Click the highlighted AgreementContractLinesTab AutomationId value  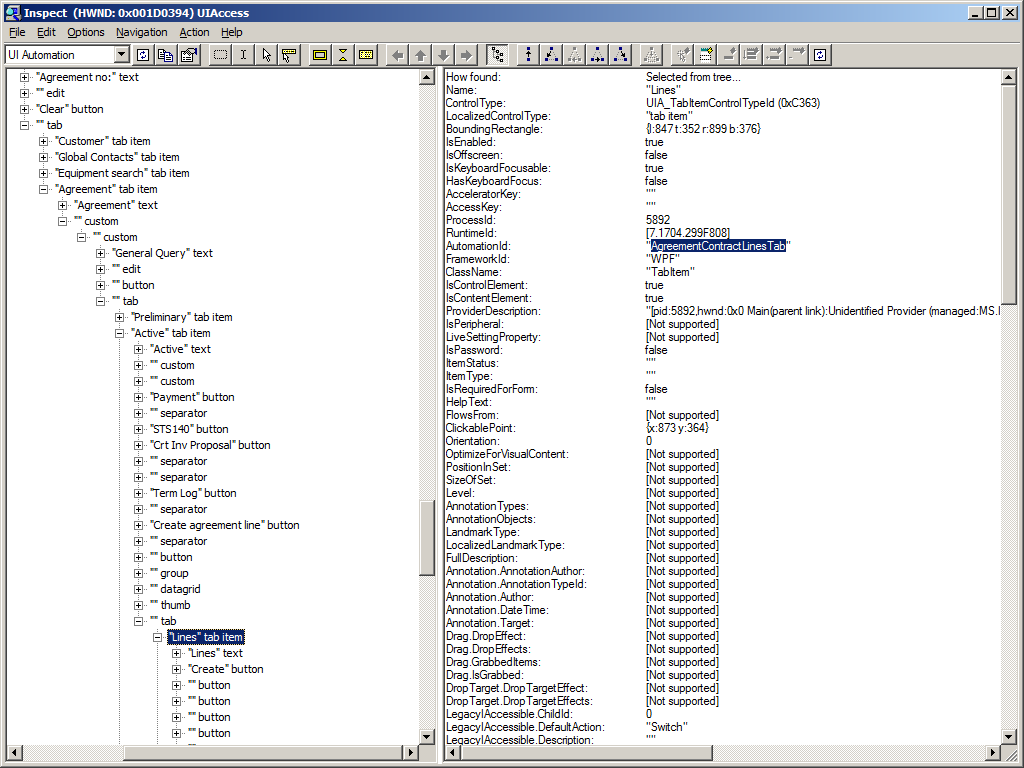click(718, 246)
